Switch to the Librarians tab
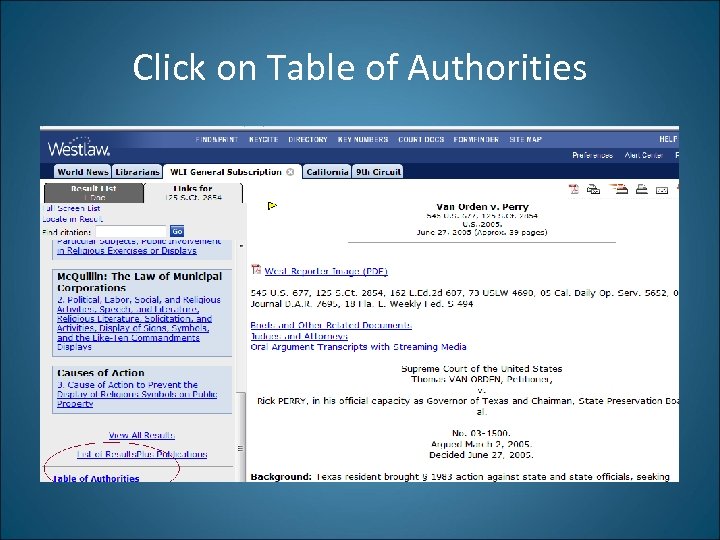Image resolution: width=720 pixels, height=540 pixels. tap(137, 172)
